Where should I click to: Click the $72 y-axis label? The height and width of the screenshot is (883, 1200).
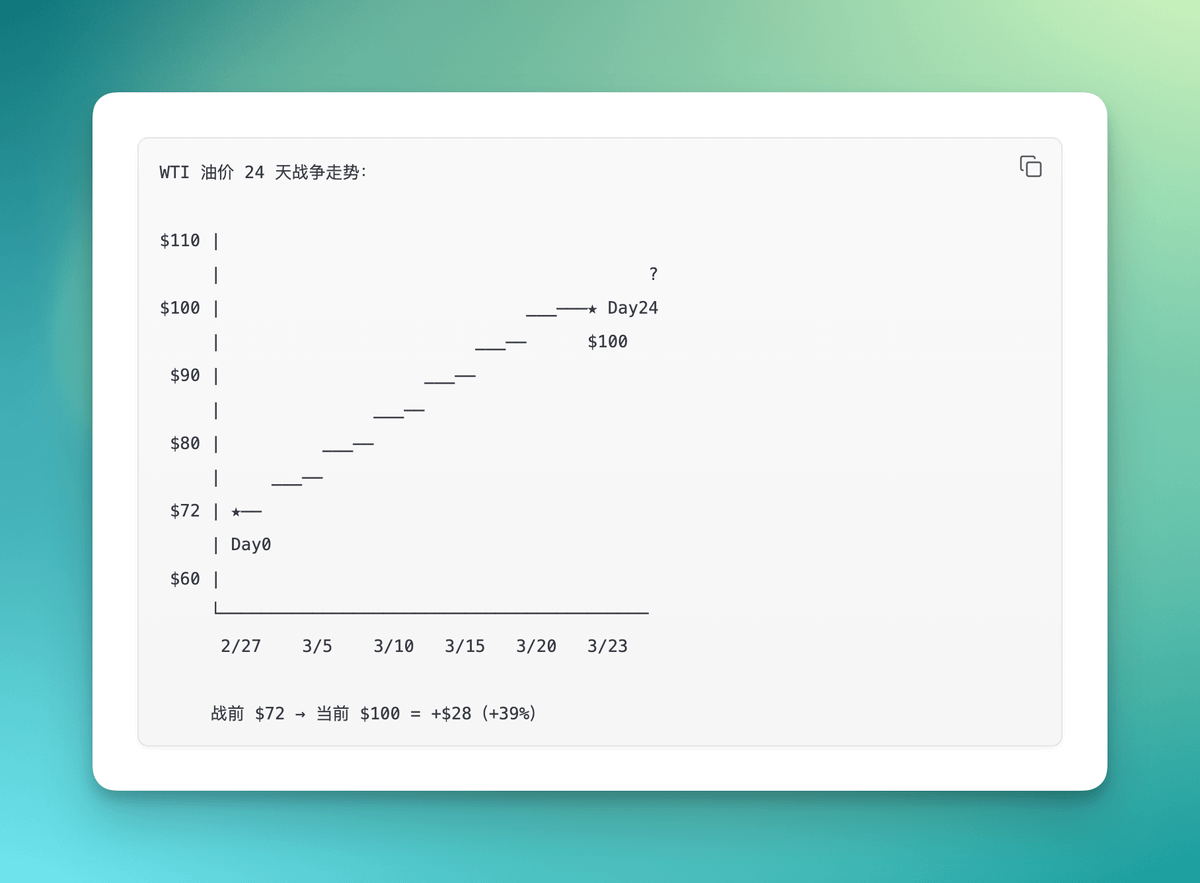185,511
